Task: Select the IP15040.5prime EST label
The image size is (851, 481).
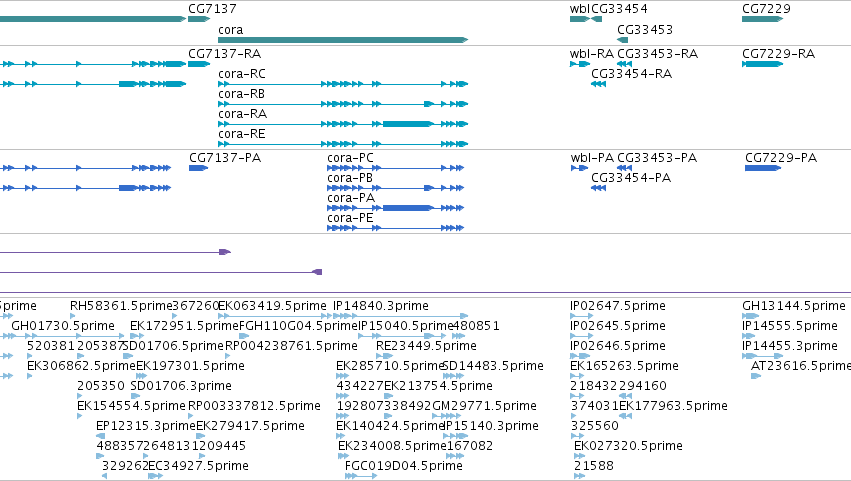Action: [405, 326]
